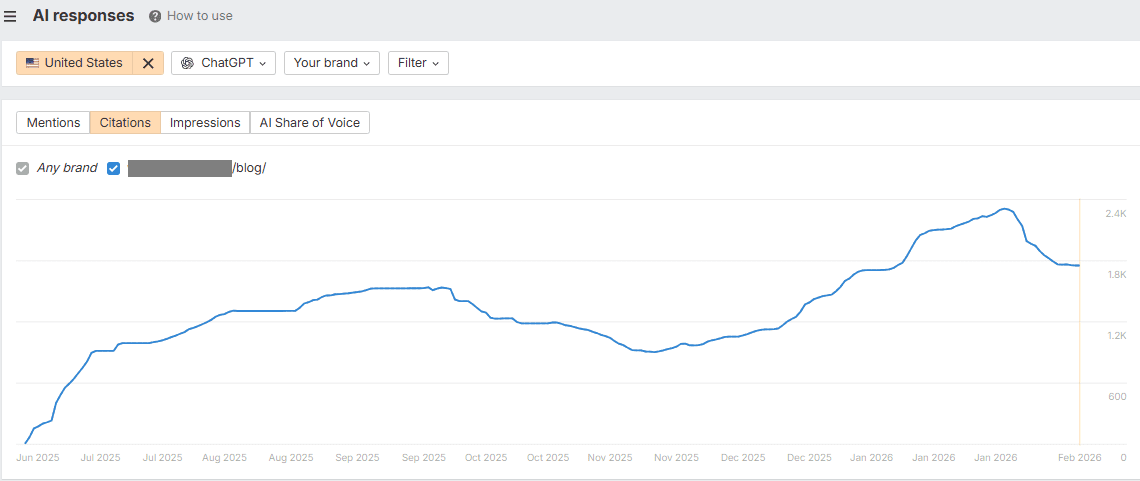Uncheck the /blog/ series checkbox
Image resolution: width=1140 pixels, height=481 pixels.
point(113,168)
